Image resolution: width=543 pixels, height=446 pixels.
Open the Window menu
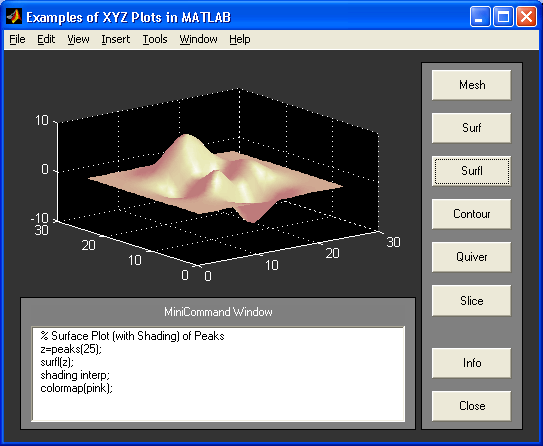[198, 39]
